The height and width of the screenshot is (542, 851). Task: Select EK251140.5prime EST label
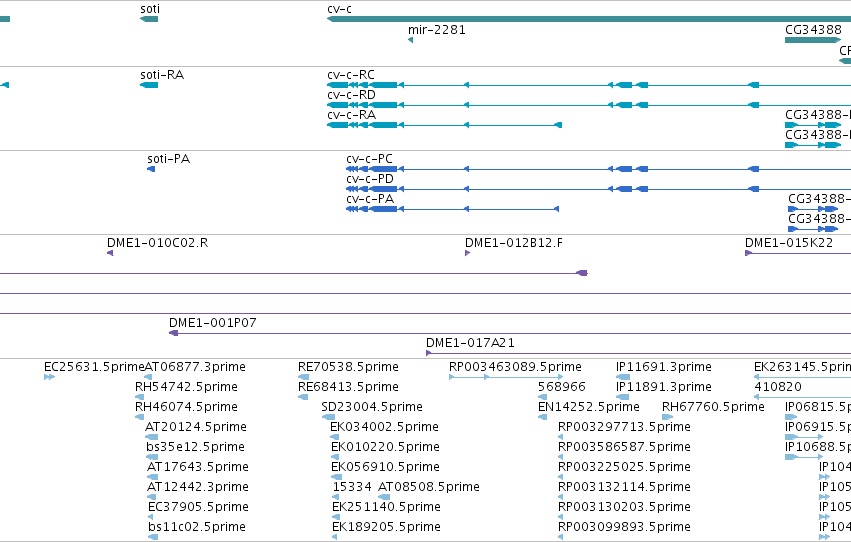(x=386, y=507)
